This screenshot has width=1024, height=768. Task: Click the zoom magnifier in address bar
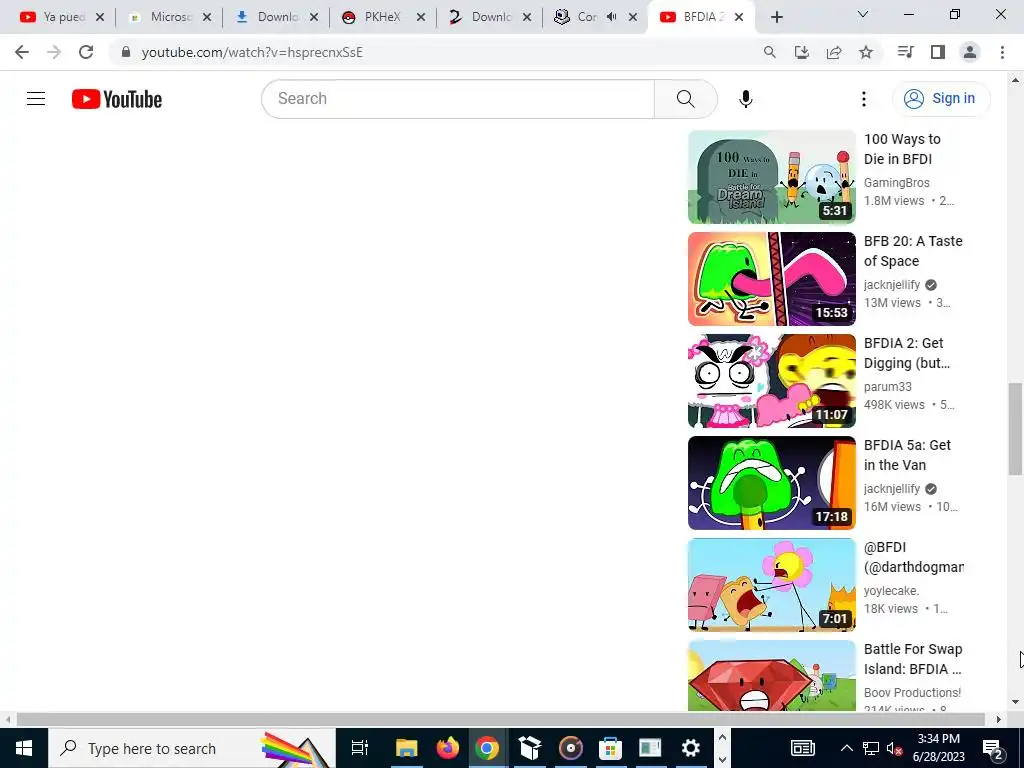769,52
